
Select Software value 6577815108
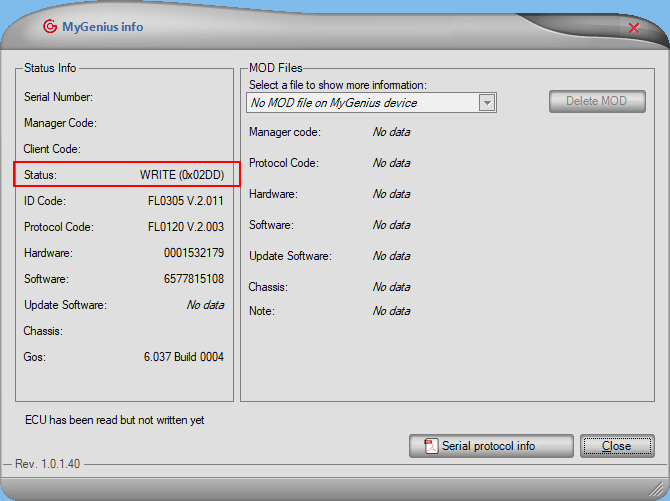point(194,279)
